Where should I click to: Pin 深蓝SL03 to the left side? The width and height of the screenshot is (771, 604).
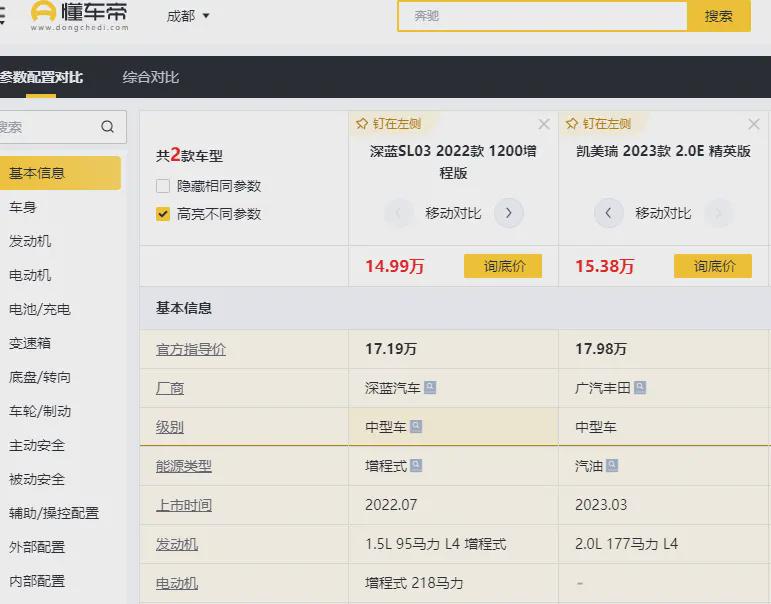point(390,124)
